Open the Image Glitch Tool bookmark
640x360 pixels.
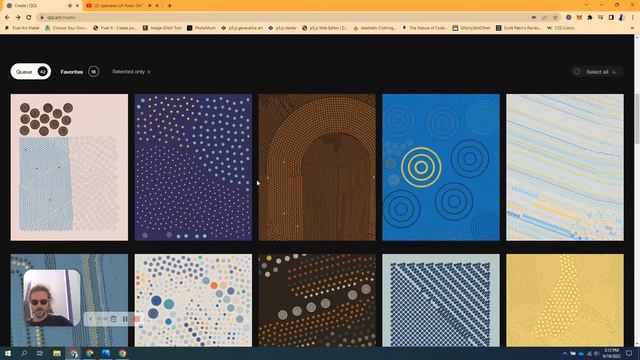point(162,28)
